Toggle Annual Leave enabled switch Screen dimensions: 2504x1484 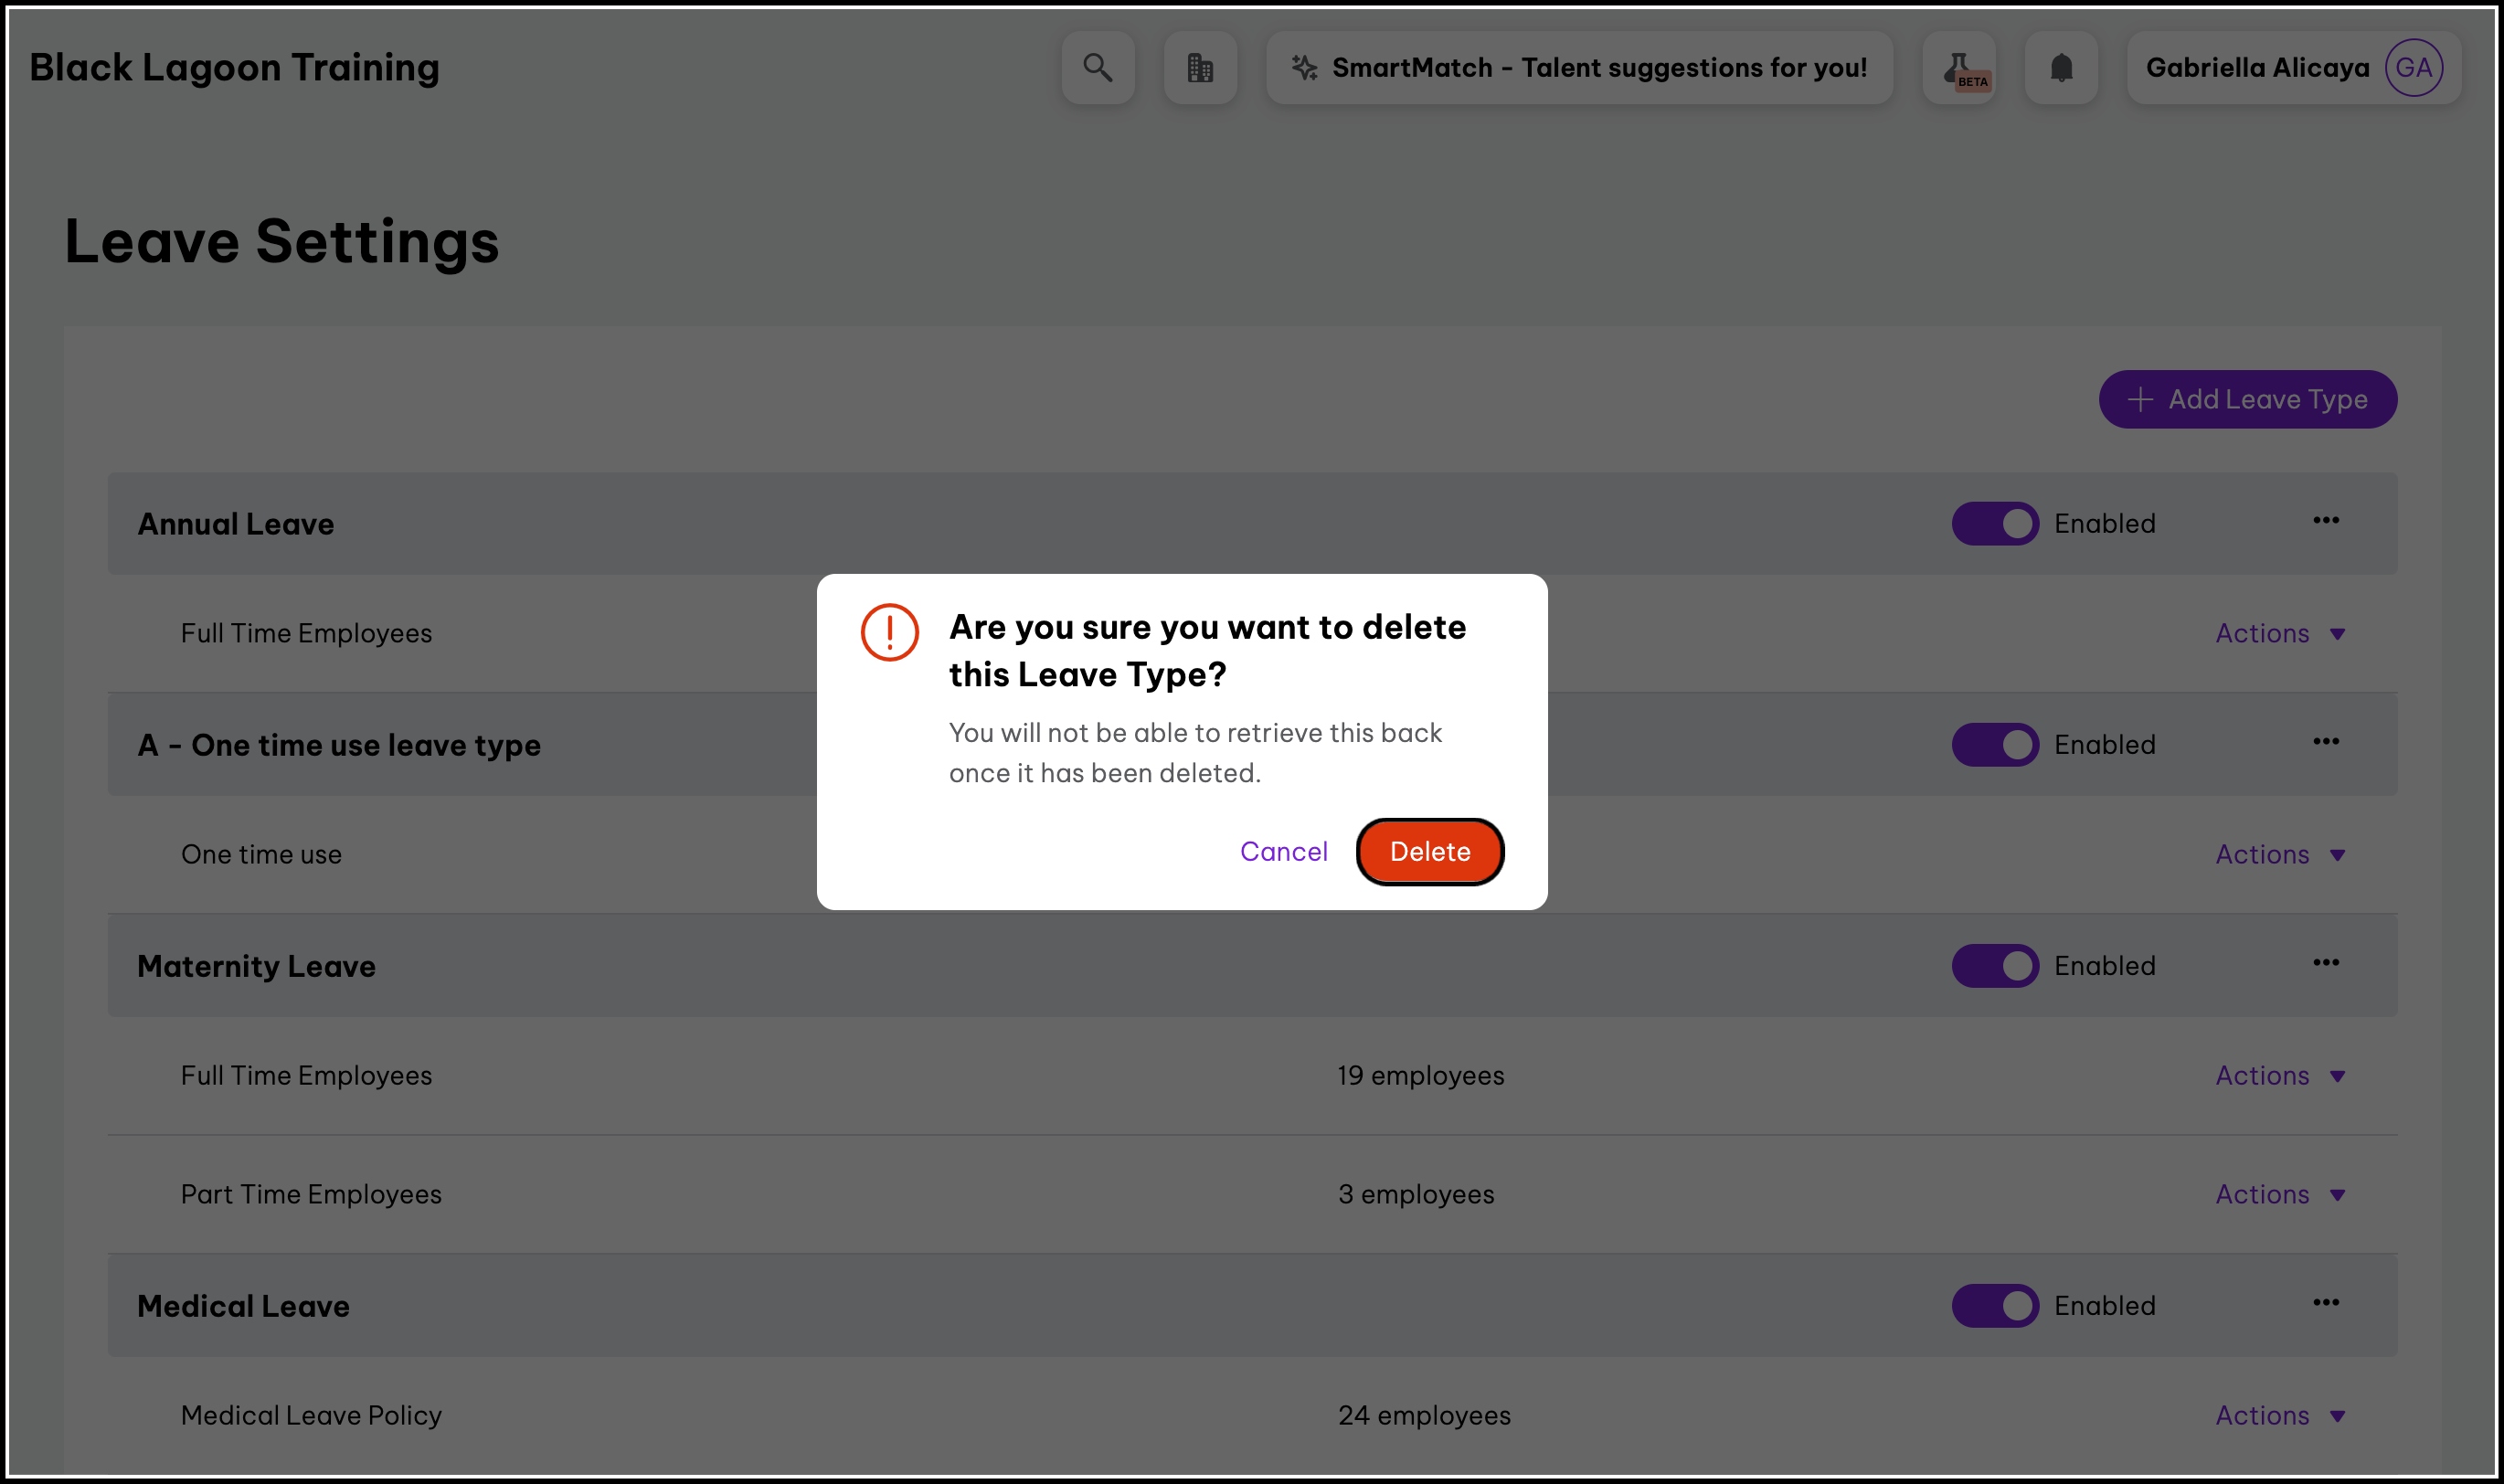pos(1995,524)
